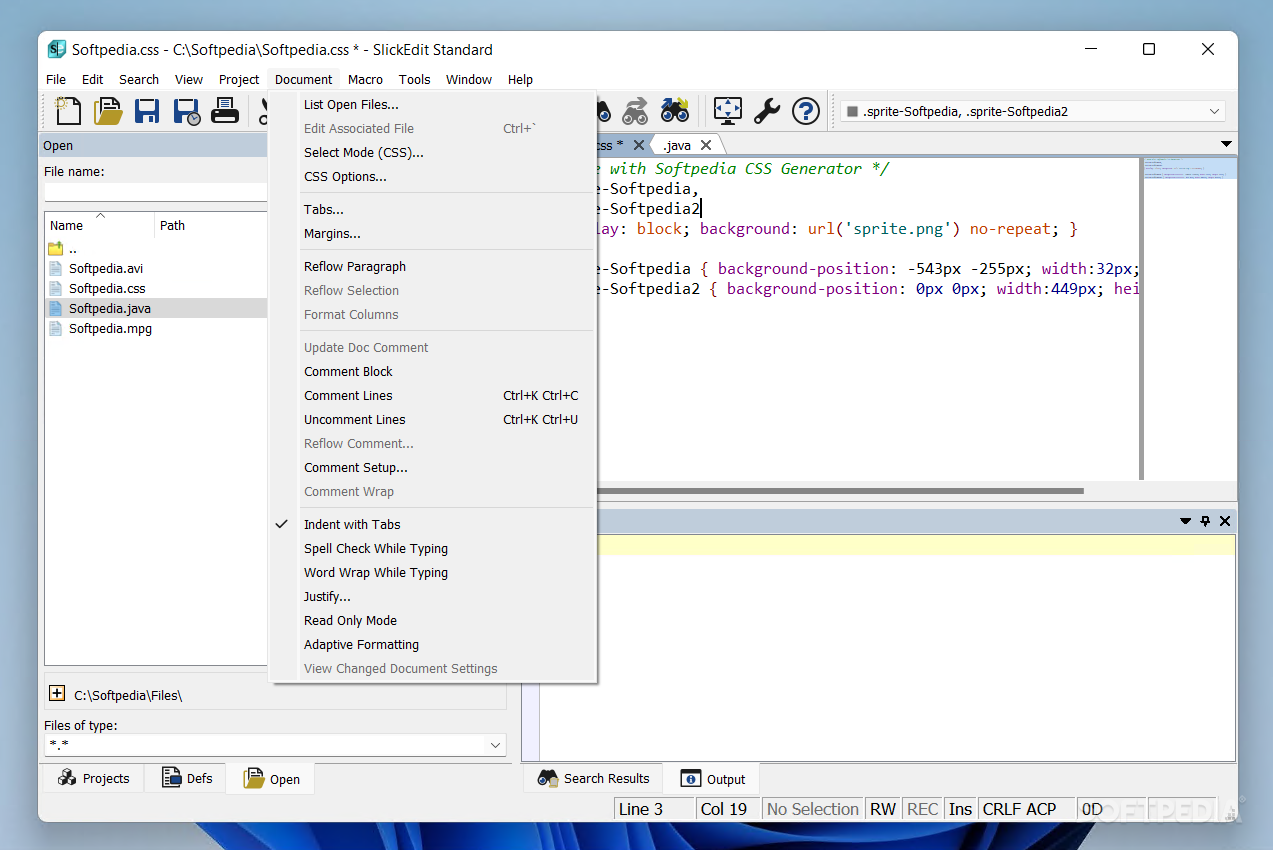Click the Help question mark icon
This screenshot has height=850, width=1273.
[x=806, y=110]
